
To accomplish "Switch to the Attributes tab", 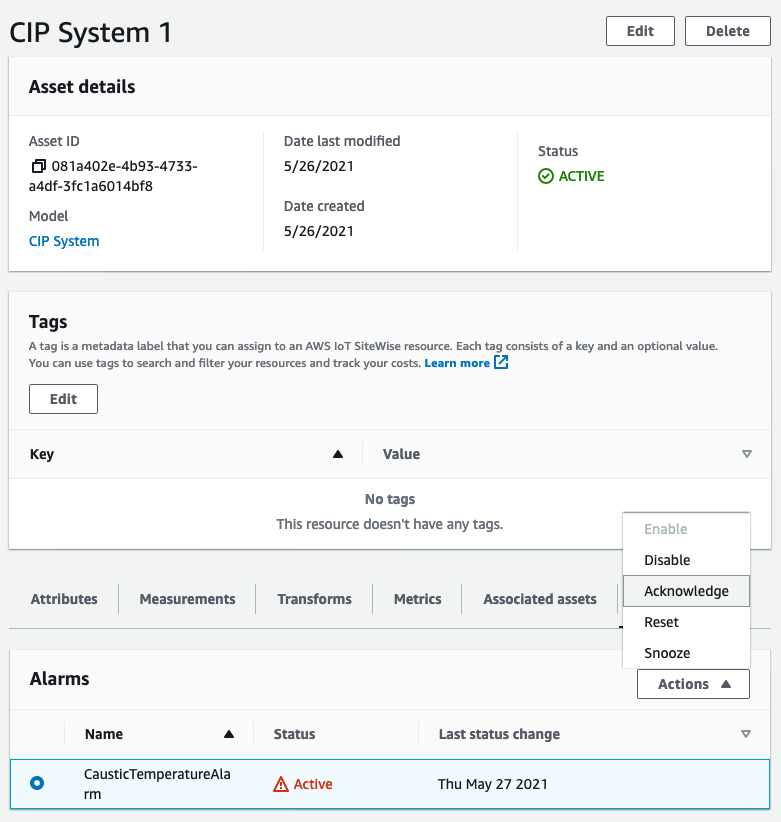I will [64, 599].
